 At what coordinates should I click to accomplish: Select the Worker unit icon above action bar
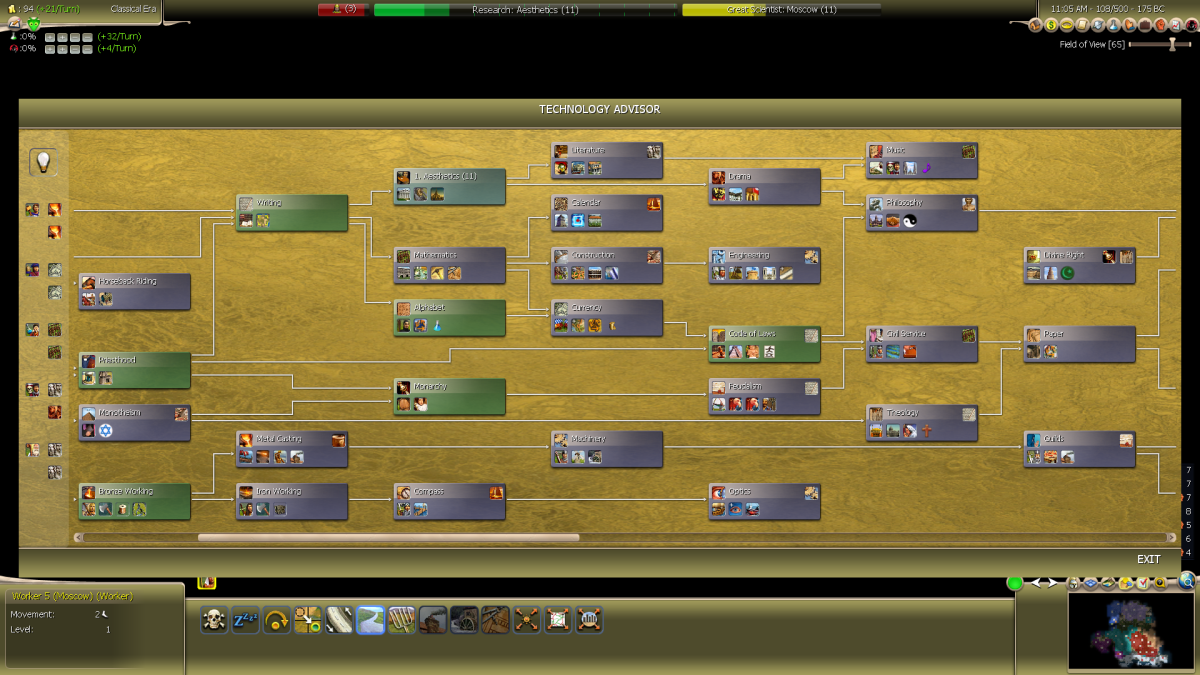click(207, 581)
